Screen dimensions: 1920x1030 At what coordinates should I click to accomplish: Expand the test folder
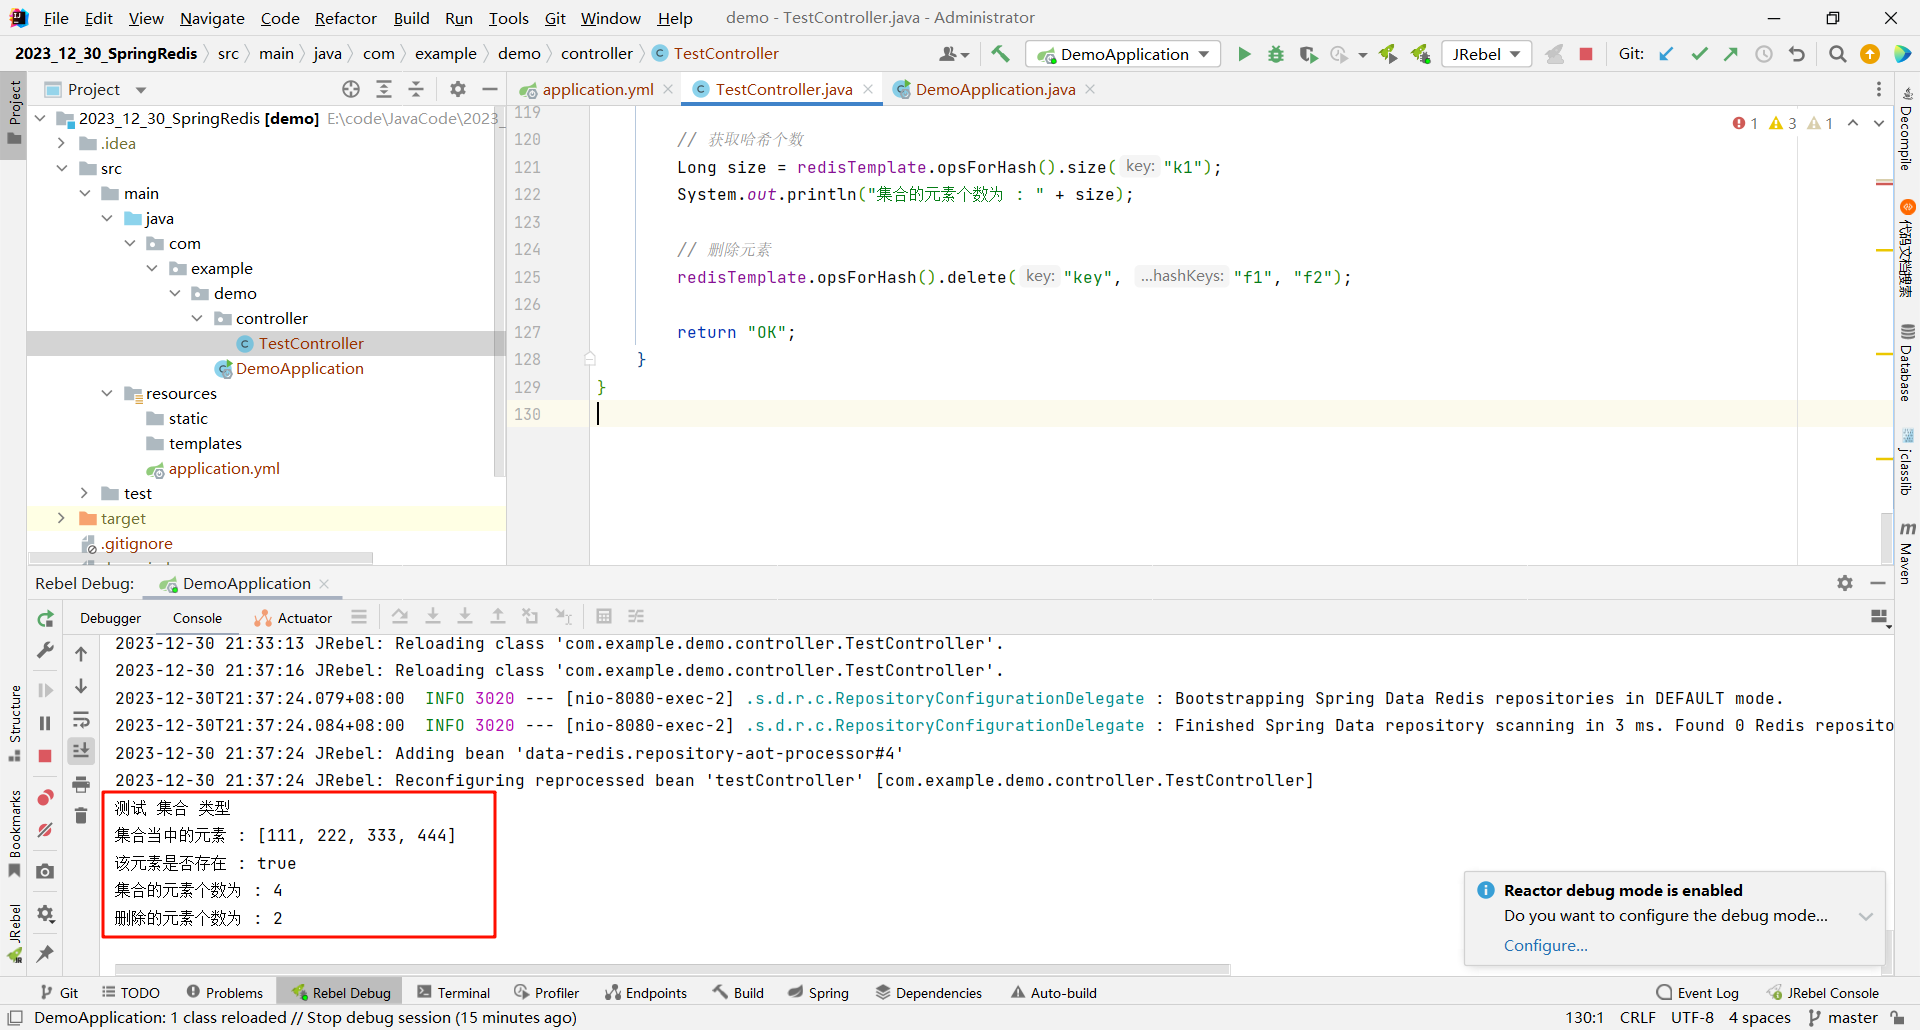pyautogui.click(x=85, y=493)
